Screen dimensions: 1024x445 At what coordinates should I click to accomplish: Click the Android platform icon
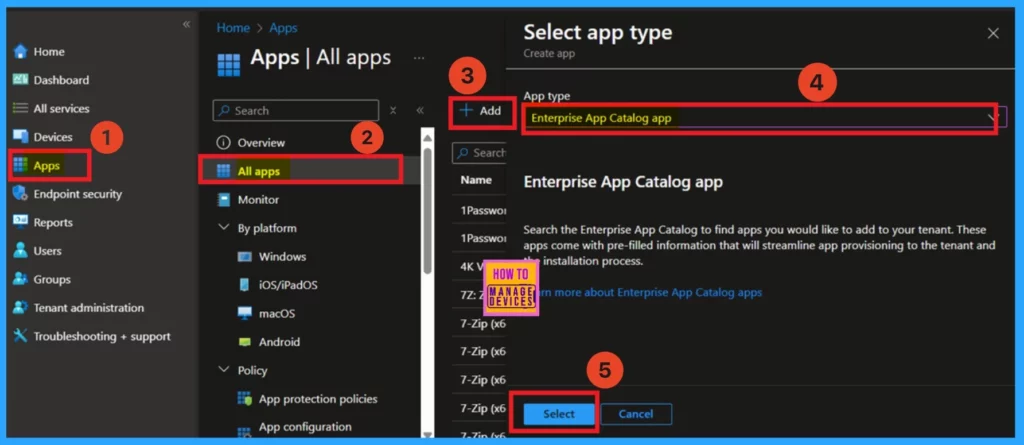tap(245, 342)
